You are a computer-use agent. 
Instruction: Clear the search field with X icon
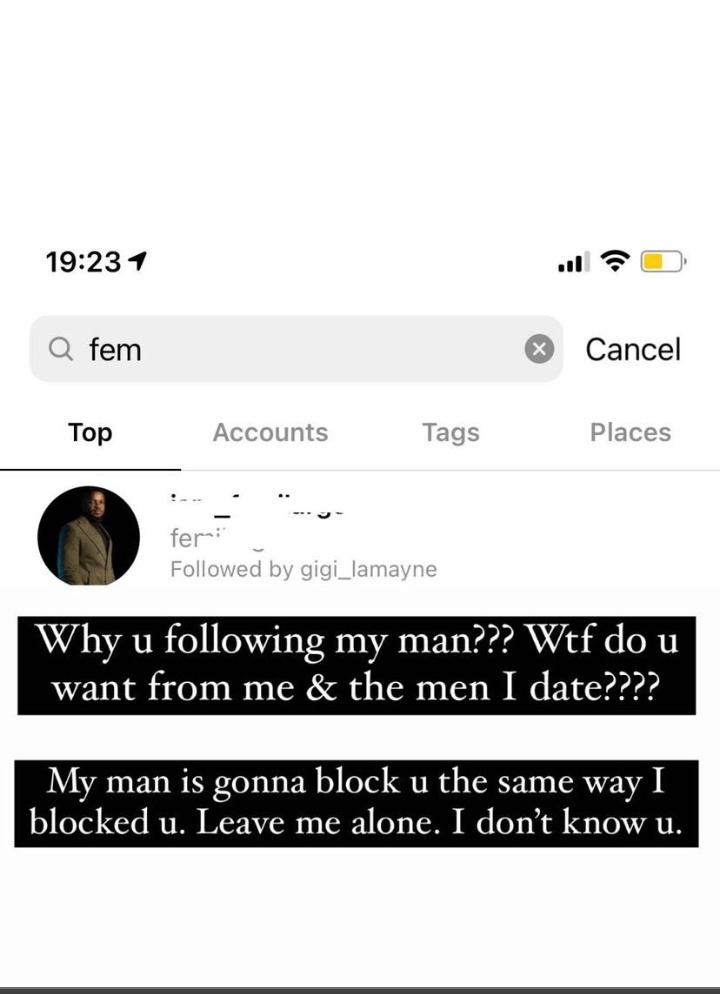(539, 349)
